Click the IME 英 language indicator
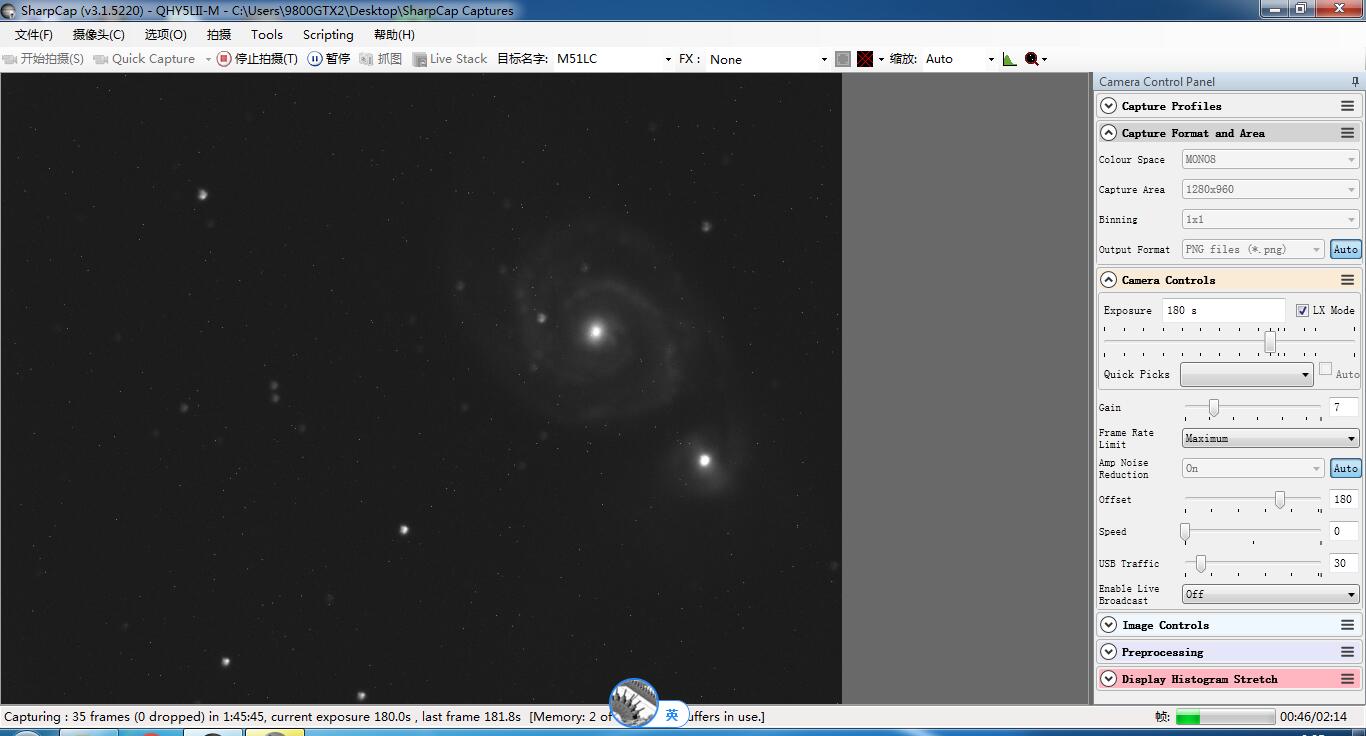Image resolution: width=1366 pixels, height=736 pixels. [672, 715]
